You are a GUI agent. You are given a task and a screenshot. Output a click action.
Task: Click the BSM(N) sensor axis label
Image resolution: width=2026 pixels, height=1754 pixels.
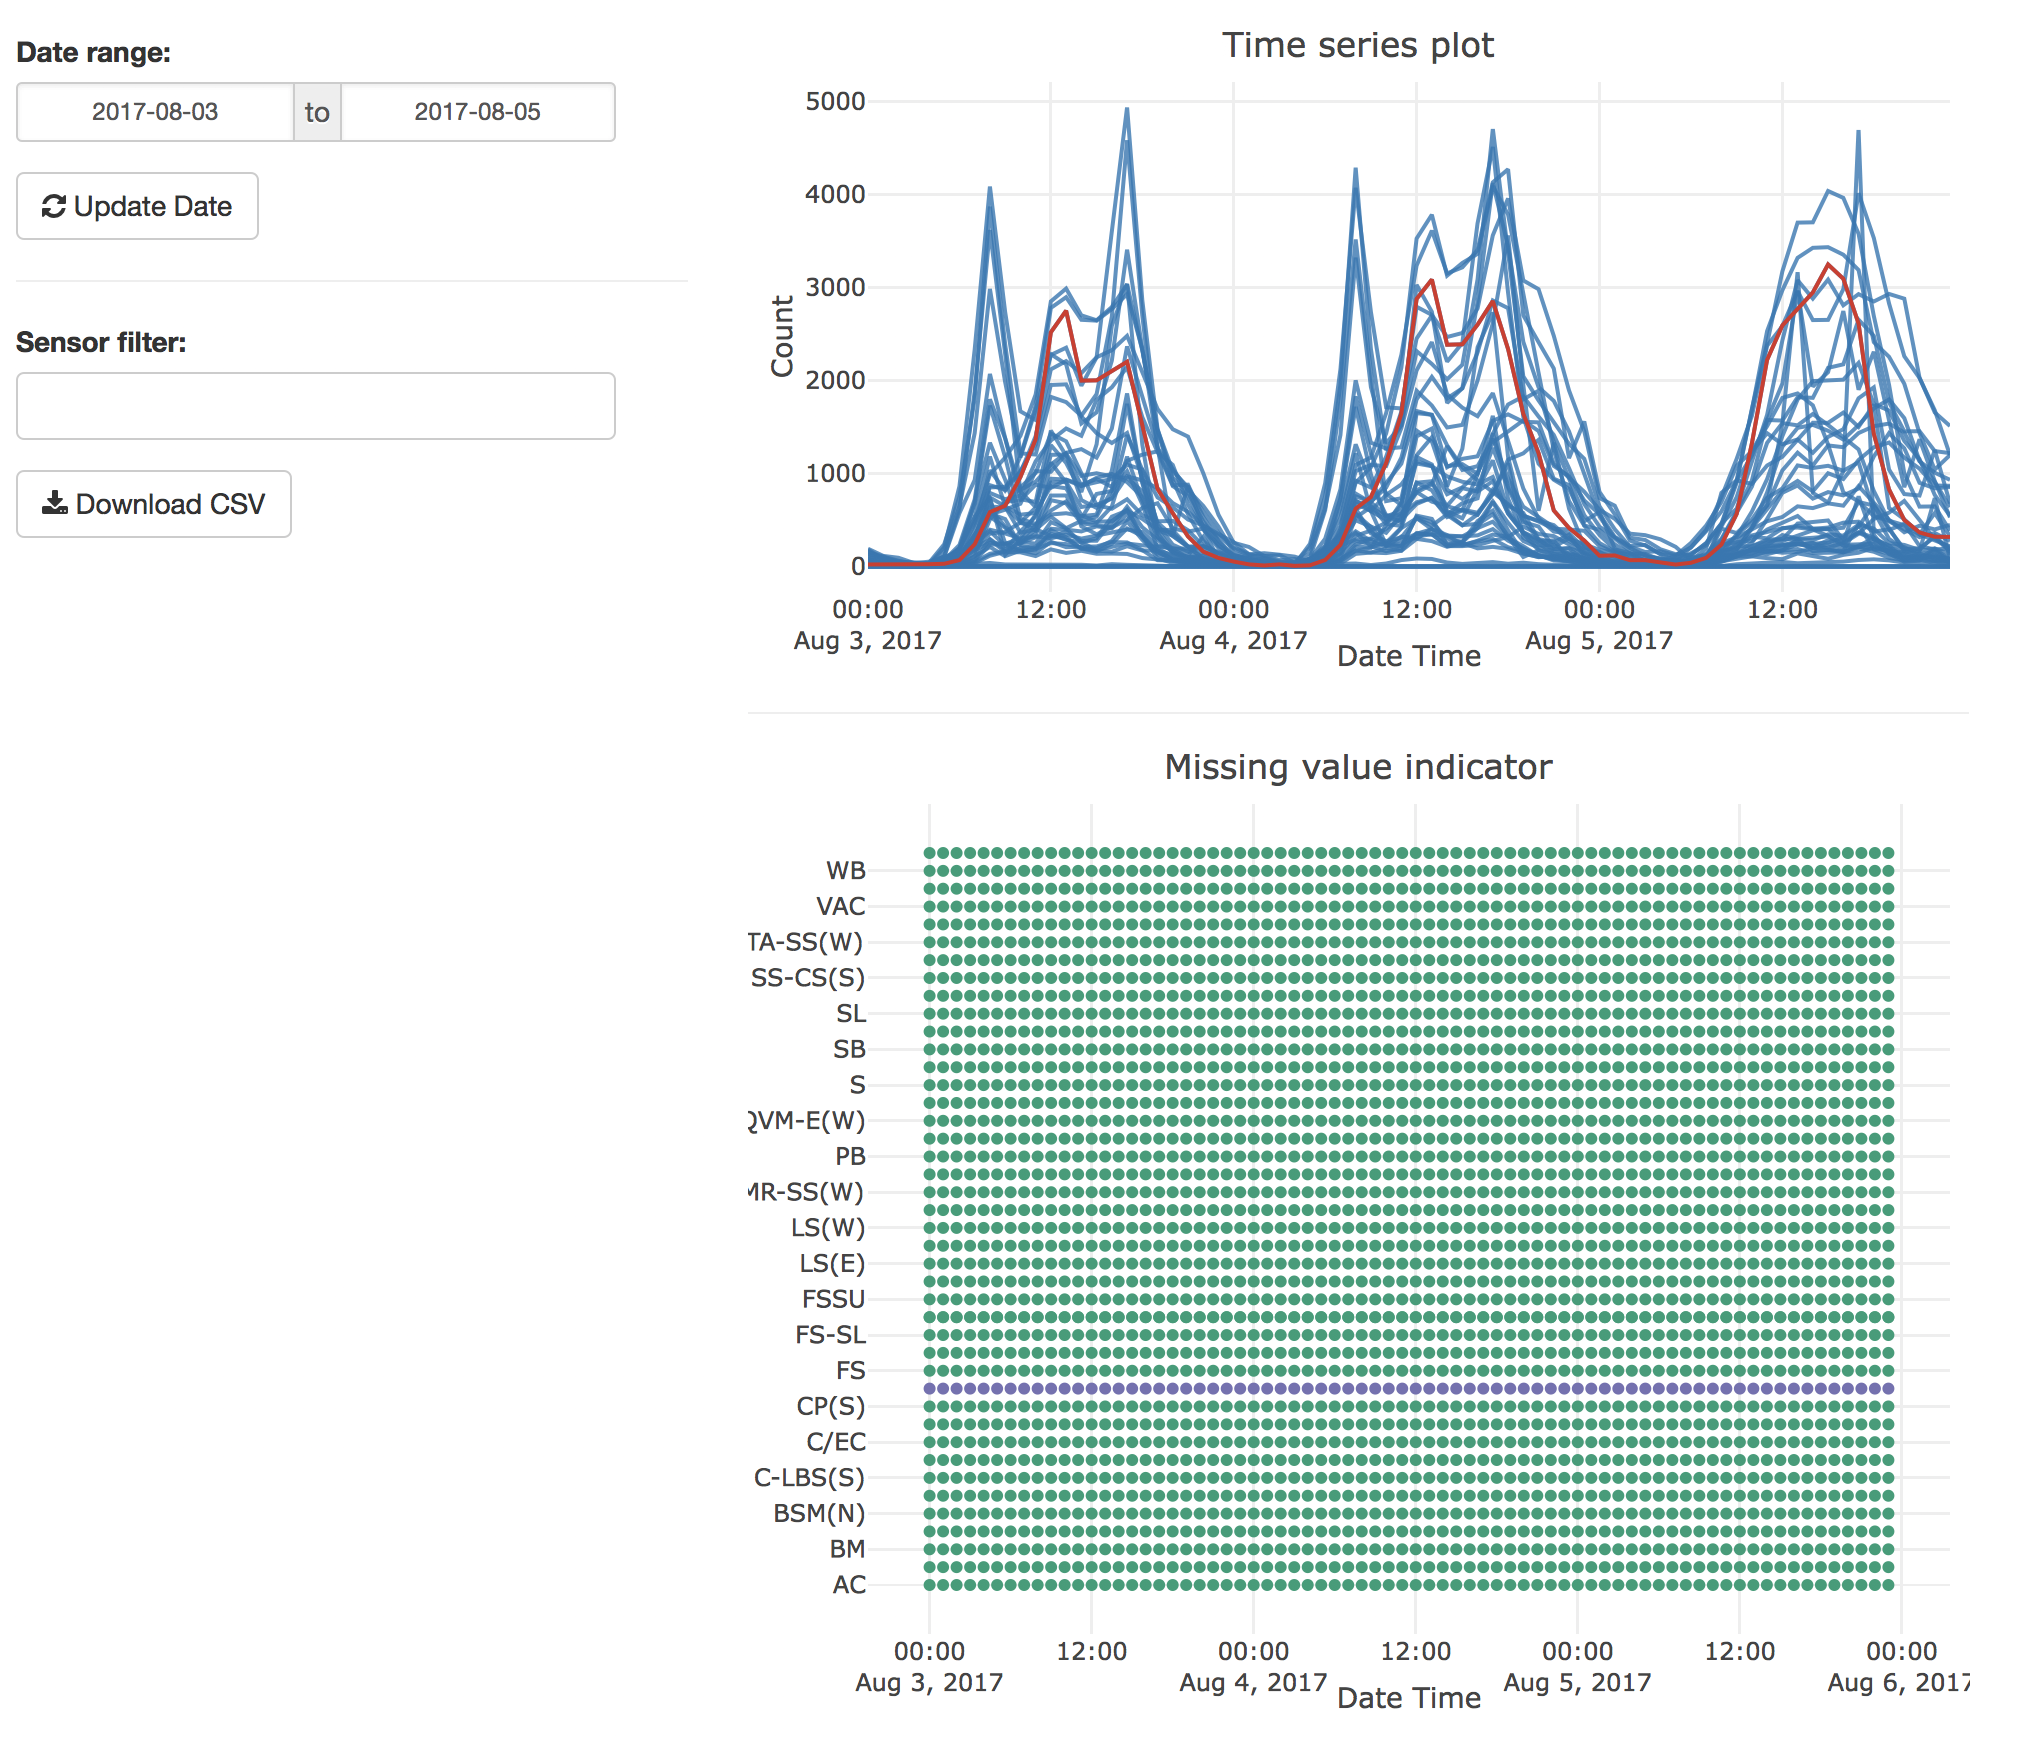[x=819, y=1513]
